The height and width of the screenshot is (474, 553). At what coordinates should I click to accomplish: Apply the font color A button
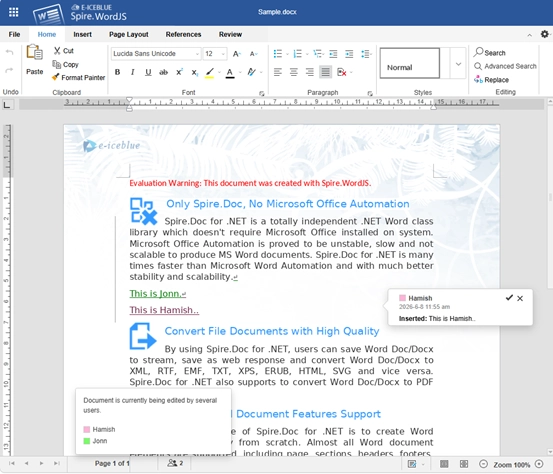coord(230,73)
